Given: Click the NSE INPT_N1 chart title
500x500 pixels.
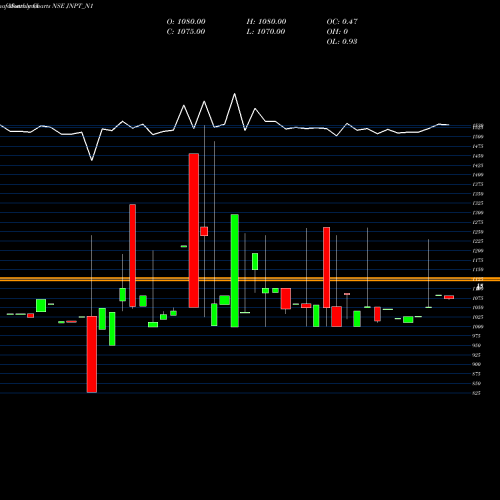Looking at the screenshot, I should (73, 6).
